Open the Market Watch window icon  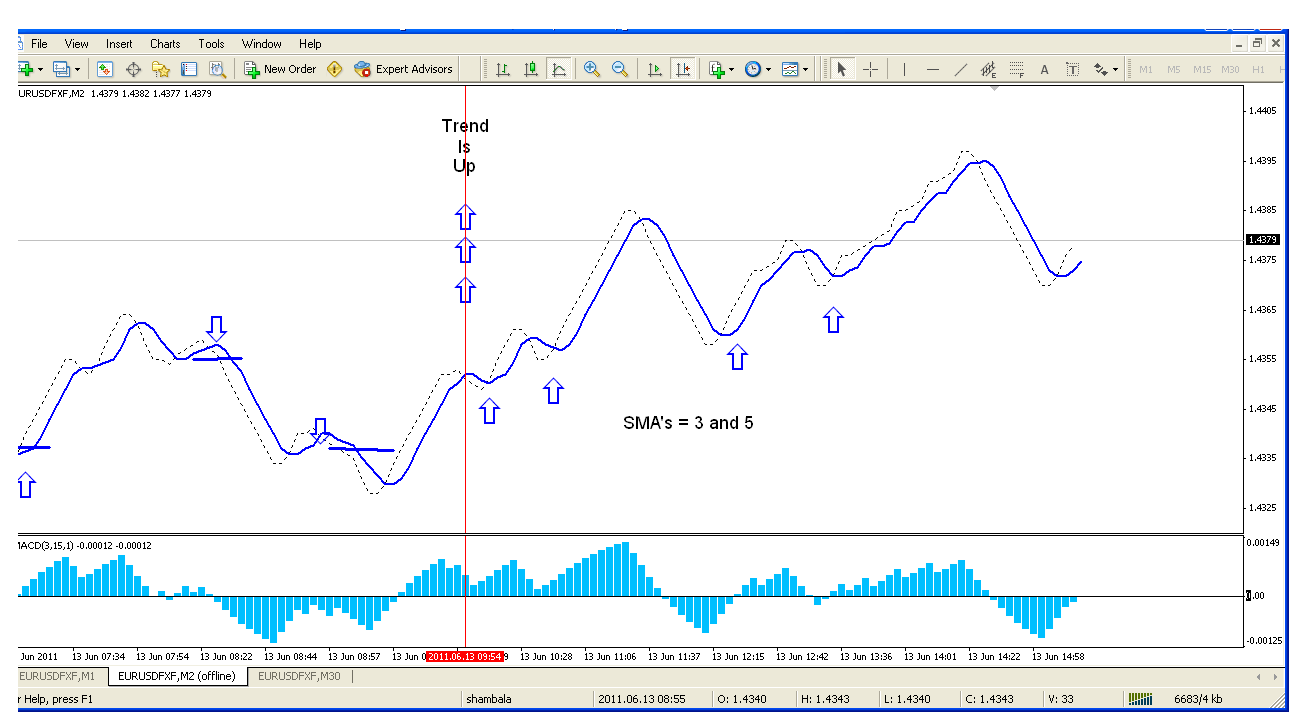tap(105, 69)
